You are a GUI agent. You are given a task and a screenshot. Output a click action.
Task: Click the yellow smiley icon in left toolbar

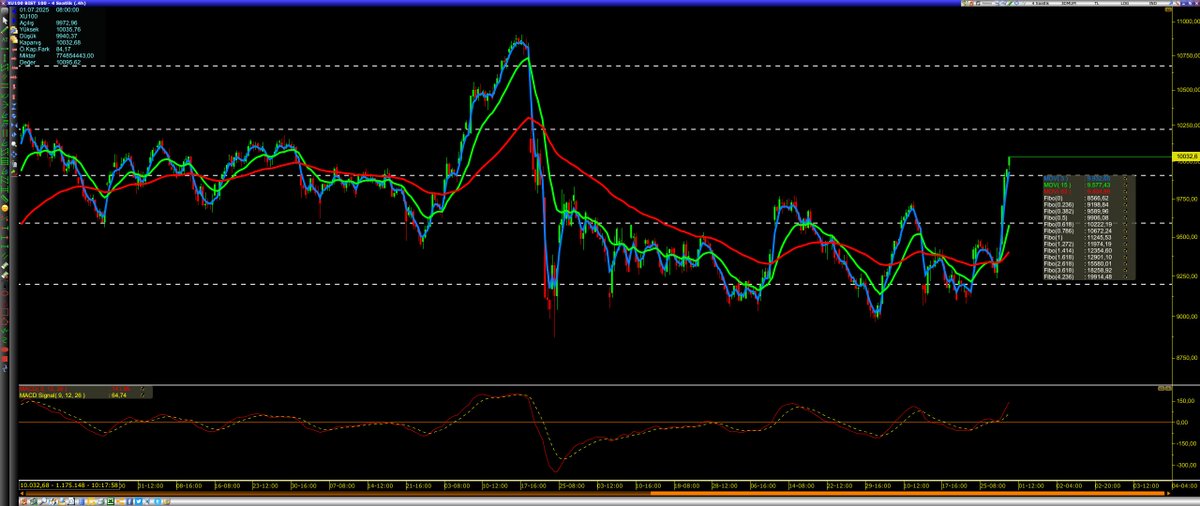(x=5, y=208)
